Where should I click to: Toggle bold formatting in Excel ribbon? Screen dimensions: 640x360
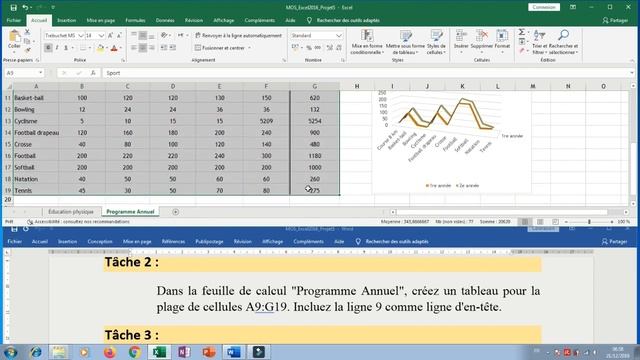[48, 48]
